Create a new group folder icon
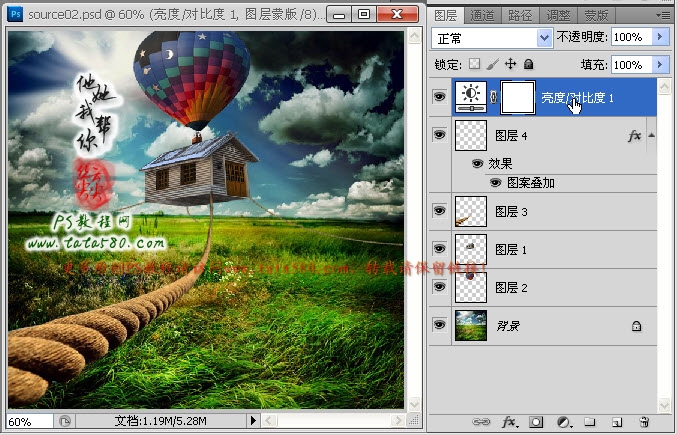The height and width of the screenshot is (435, 677). [x=589, y=422]
